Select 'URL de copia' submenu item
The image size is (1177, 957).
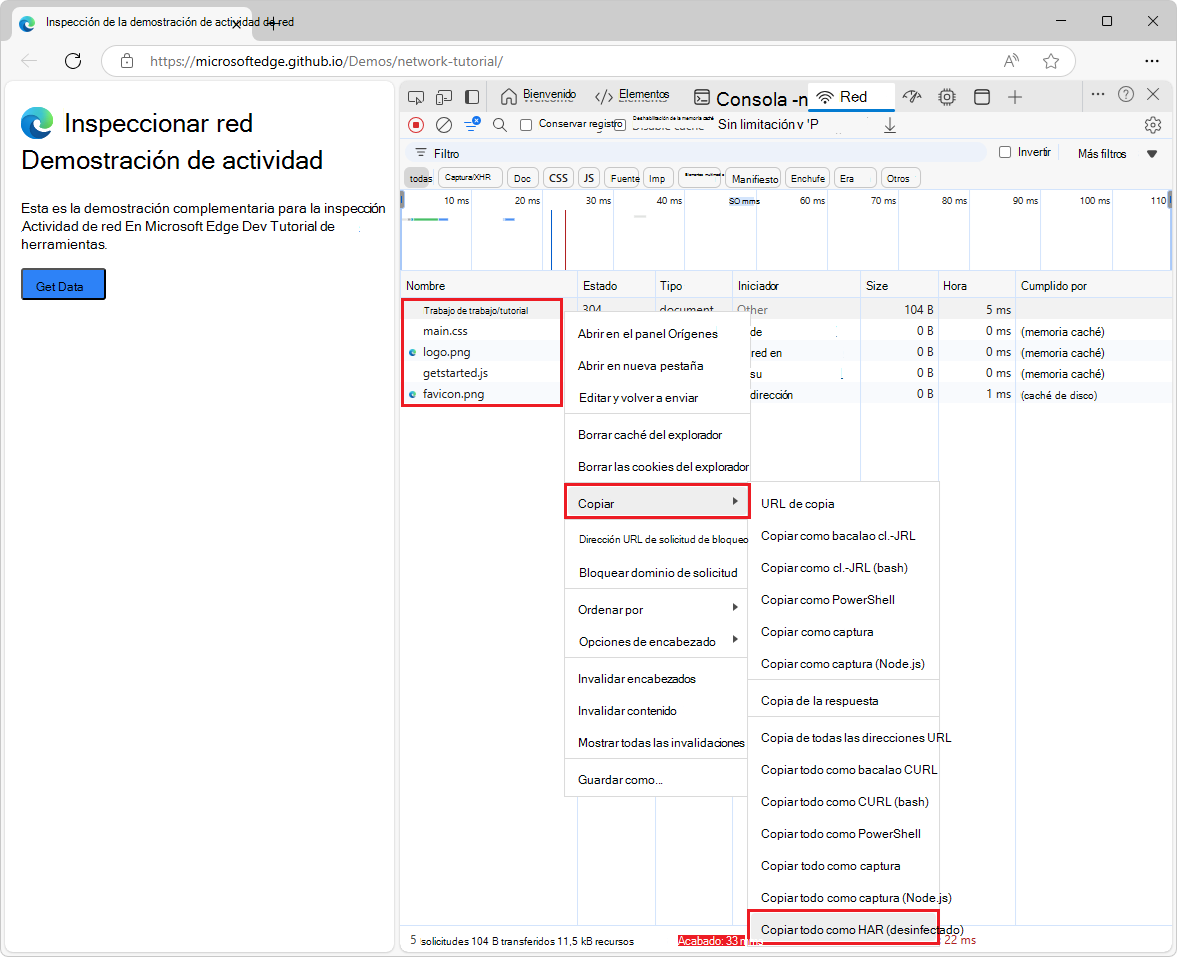pyautogui.click(x=844, y=504)
